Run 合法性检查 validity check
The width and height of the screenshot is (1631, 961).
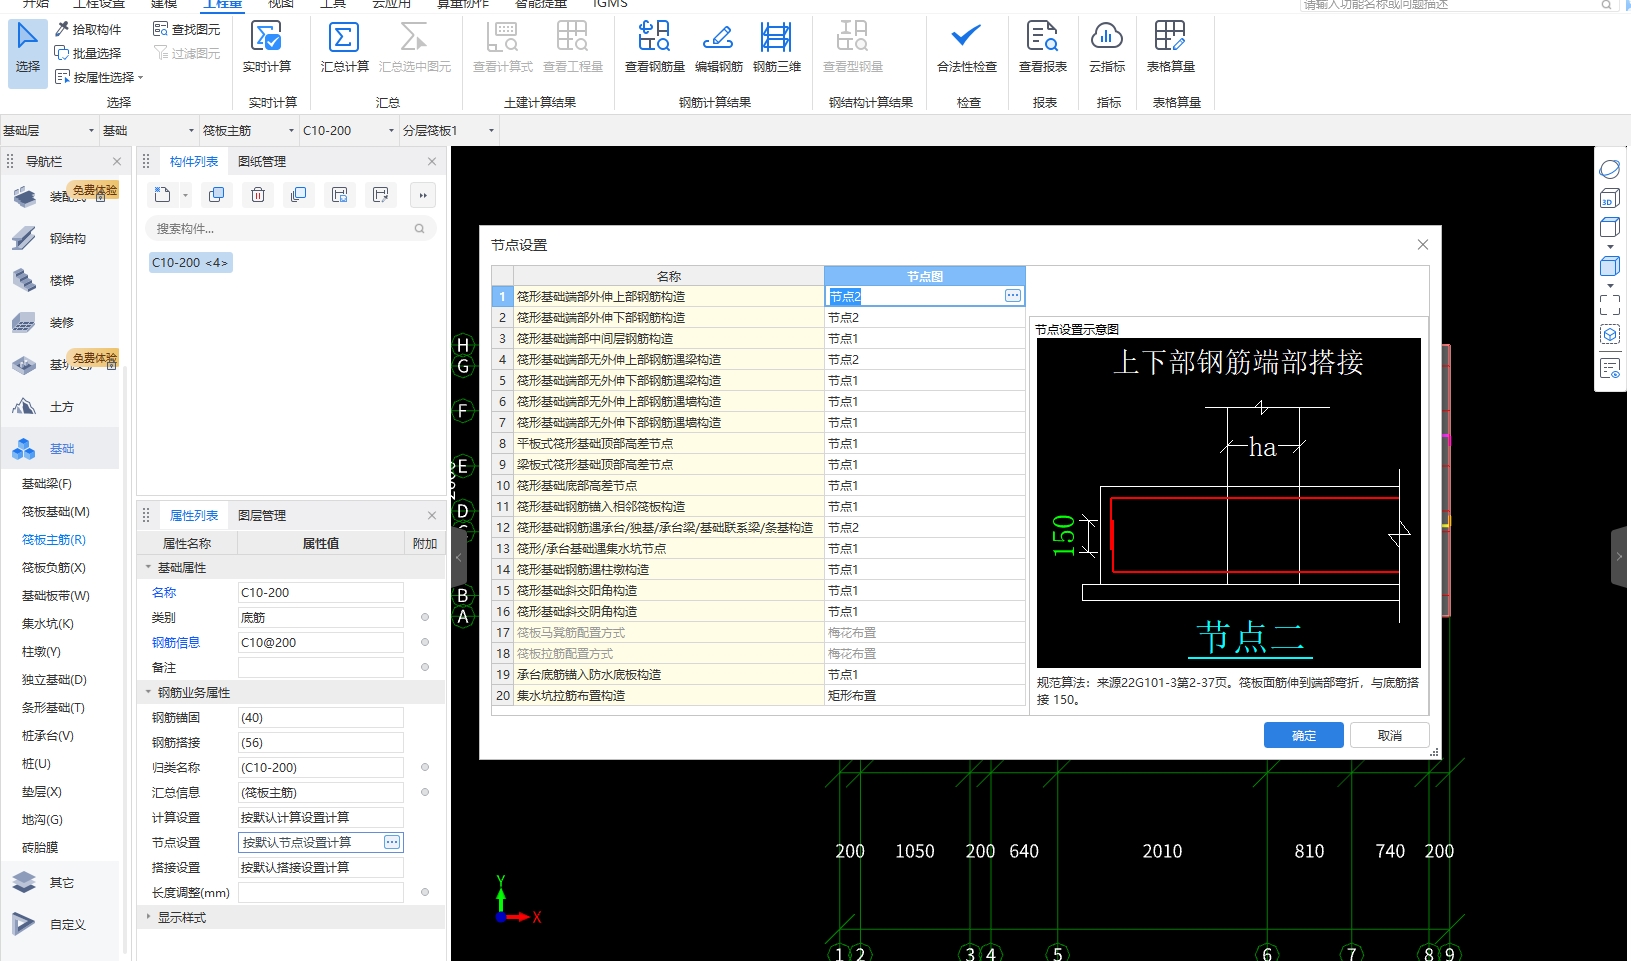coord(967,47)
